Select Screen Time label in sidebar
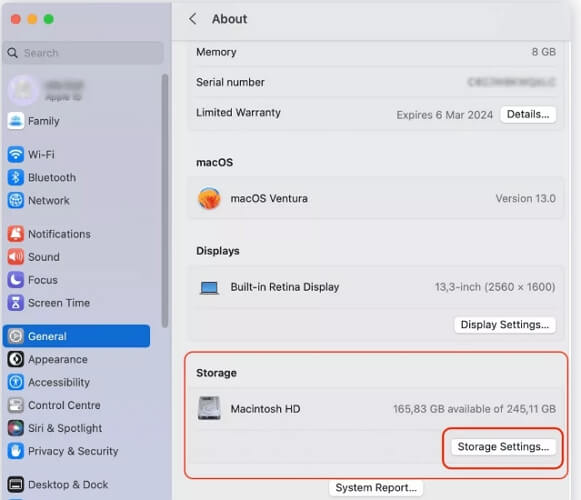Screen dimensions: 581x500 click(x=59, y=303)
